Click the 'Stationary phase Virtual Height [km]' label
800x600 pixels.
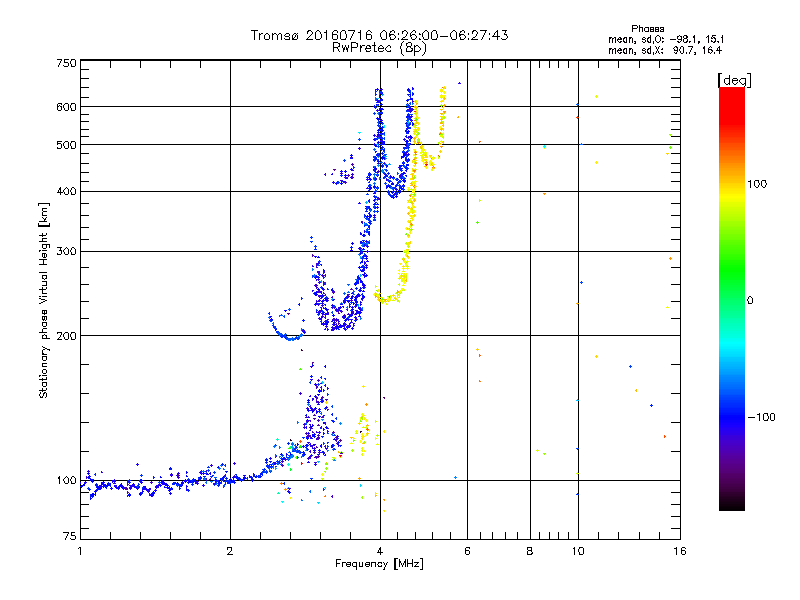click(44, 301)
